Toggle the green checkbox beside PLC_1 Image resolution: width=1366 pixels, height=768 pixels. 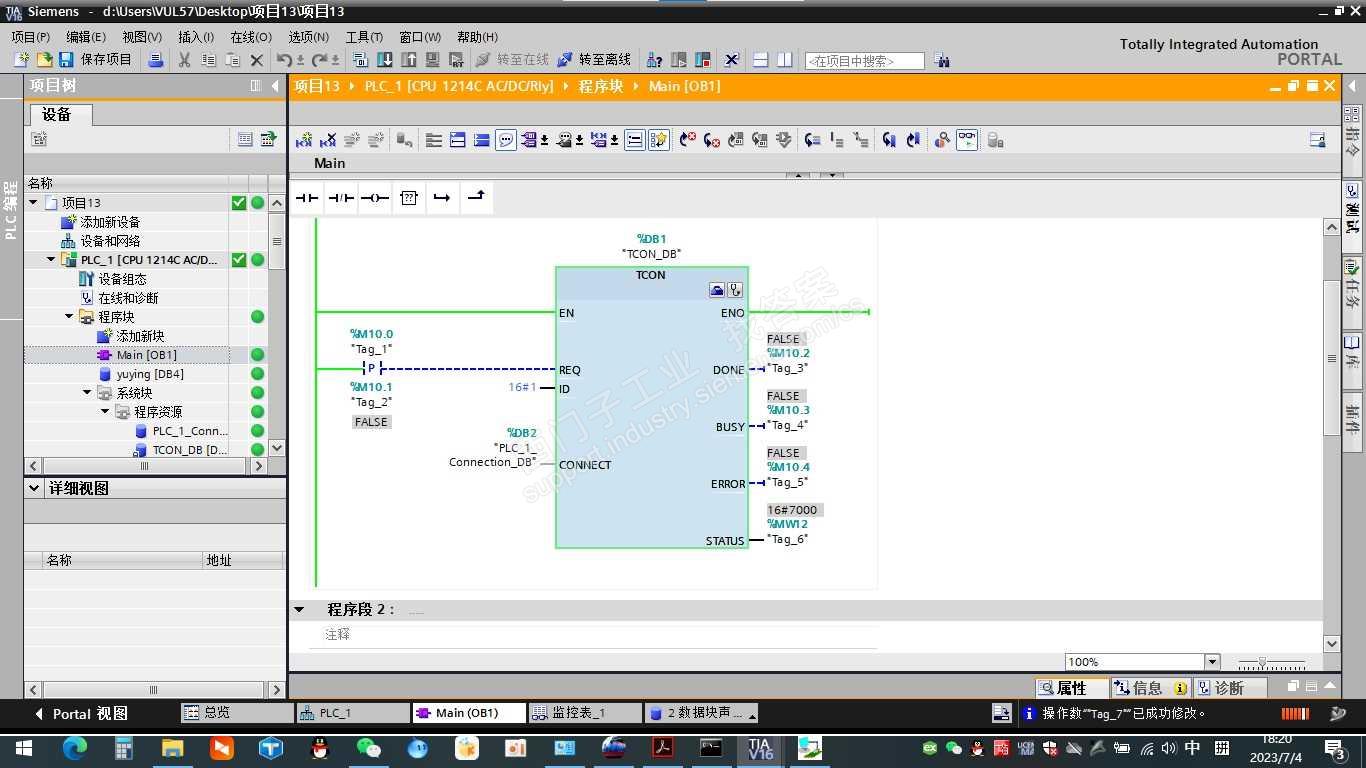pos(239,260)
